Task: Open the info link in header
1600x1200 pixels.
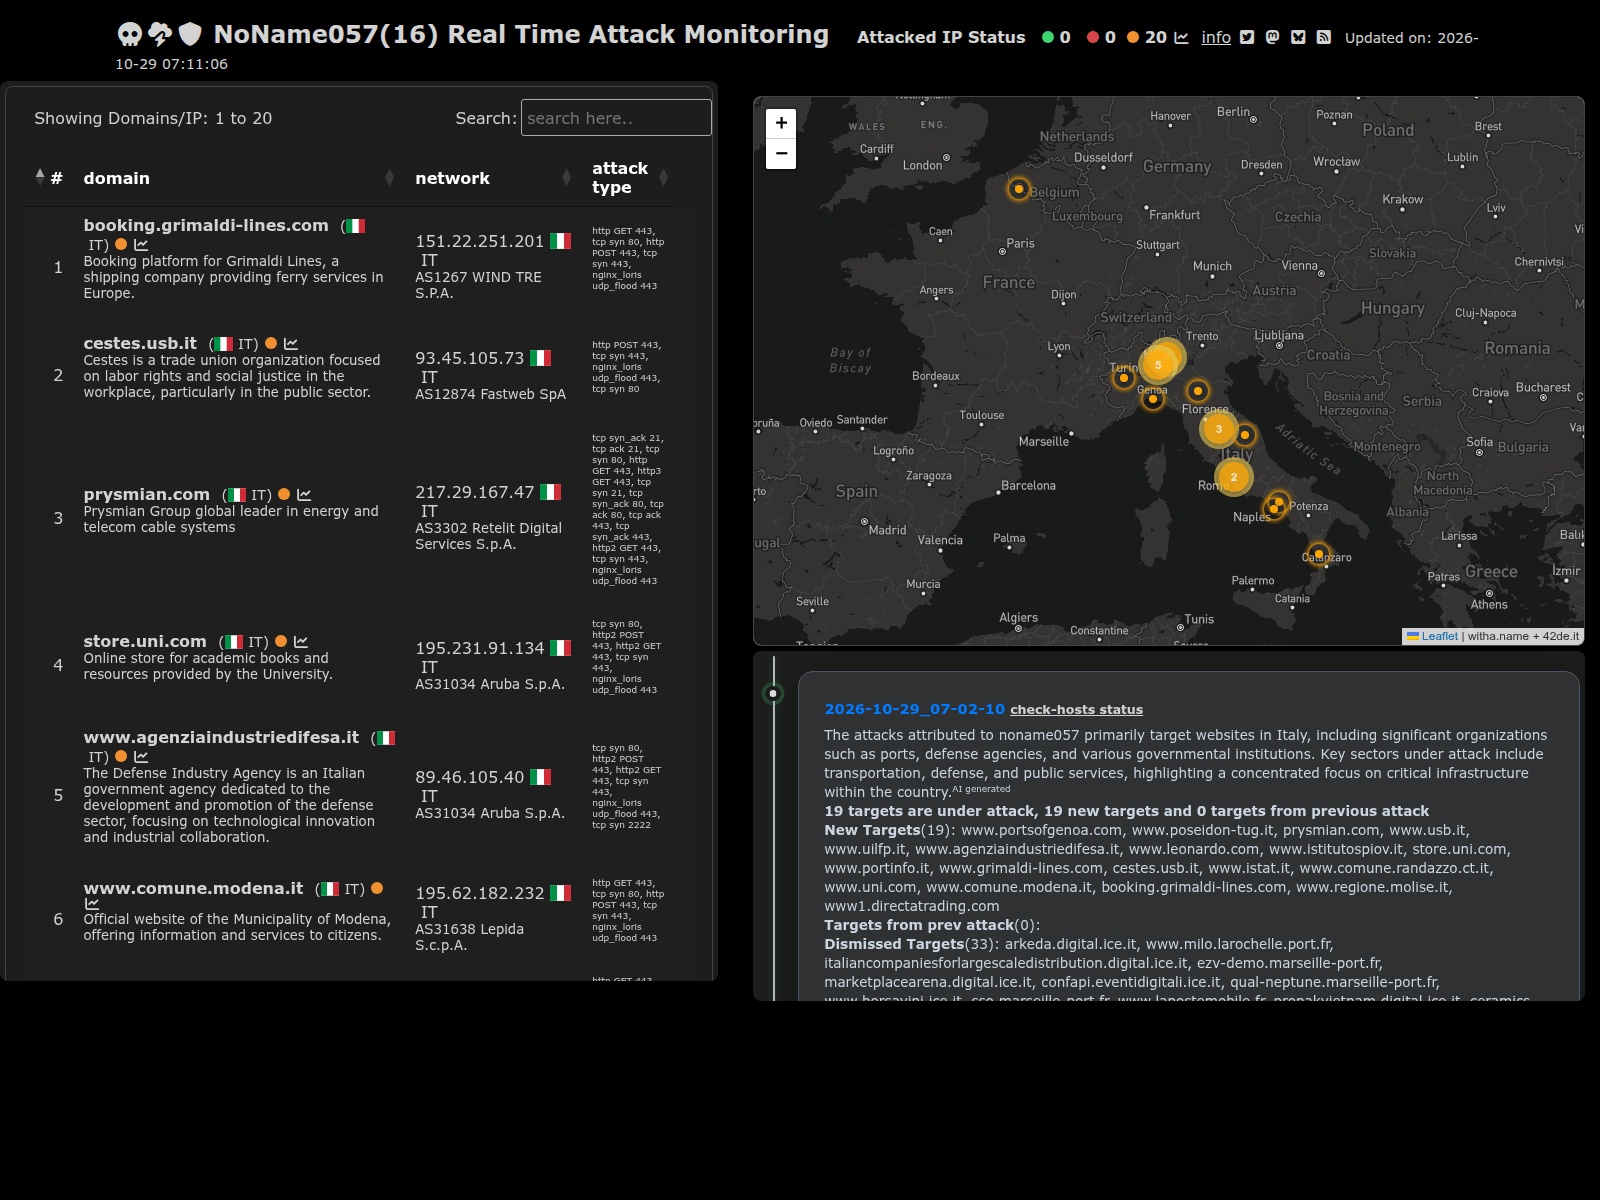Action: [x=1216, y=38]
